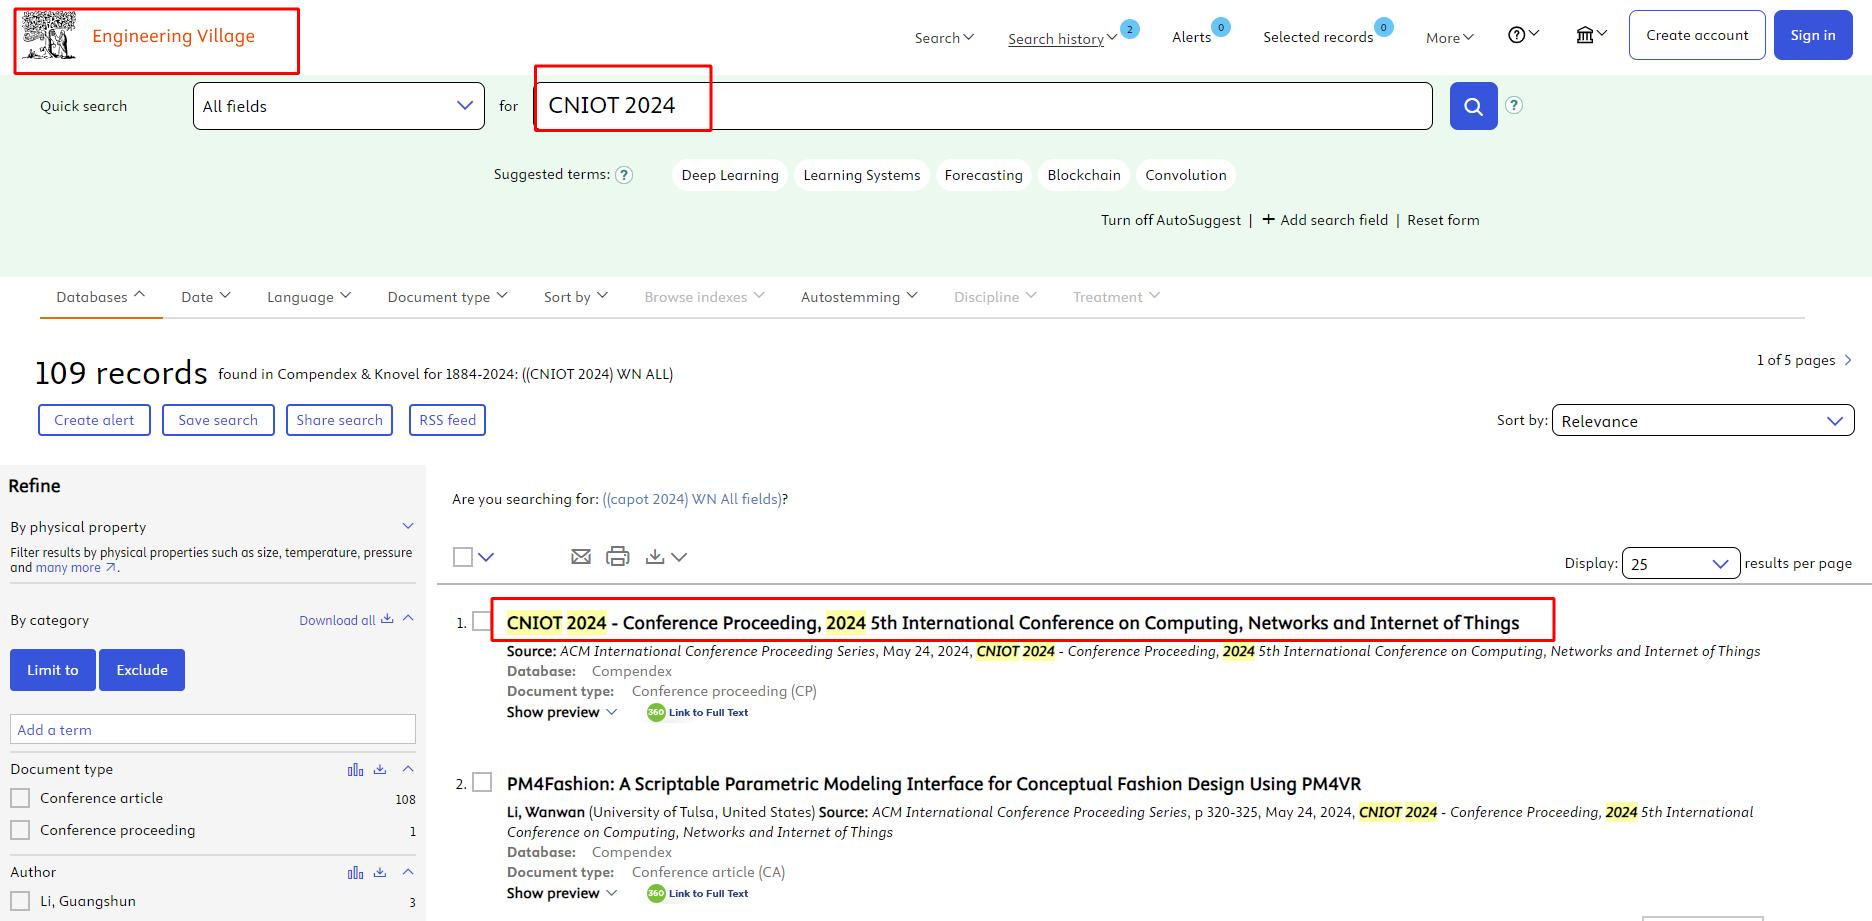Click the download results icon
1872x921 pixels.
[x=656, y=557]
